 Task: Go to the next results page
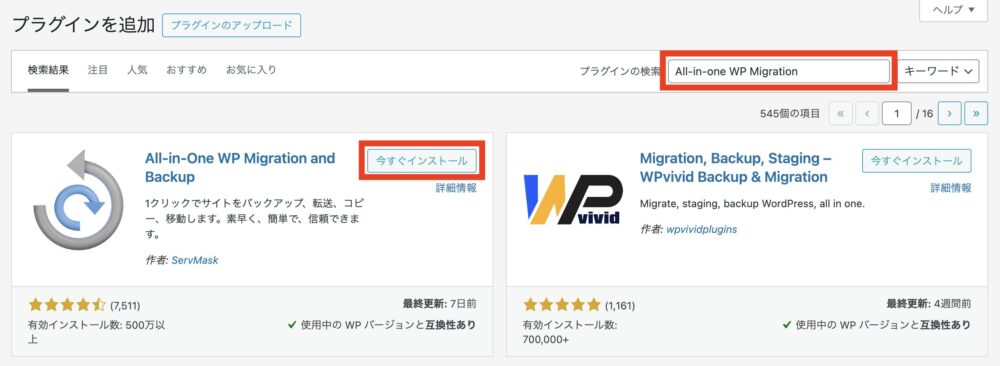point(950,113)
